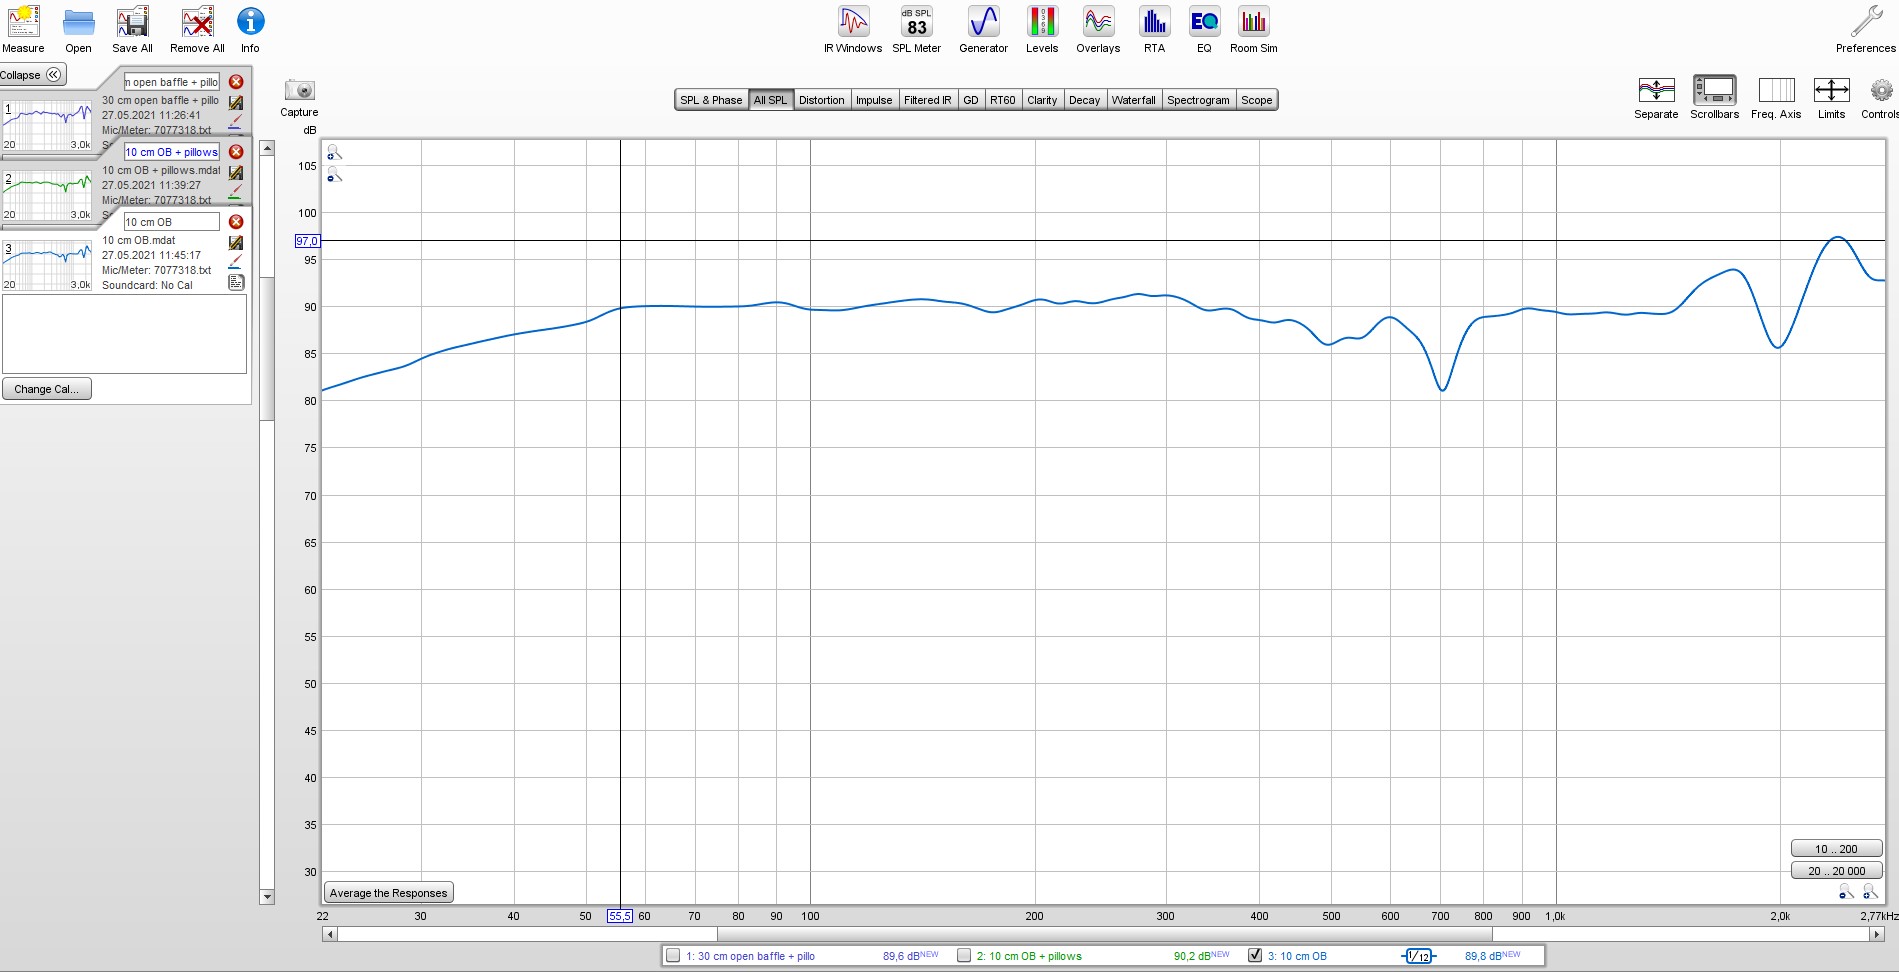Viewport: 1899px width, 972px height.
Task: Remove the '10 cm OB + pillows' measurement
Action: point(236,152)
